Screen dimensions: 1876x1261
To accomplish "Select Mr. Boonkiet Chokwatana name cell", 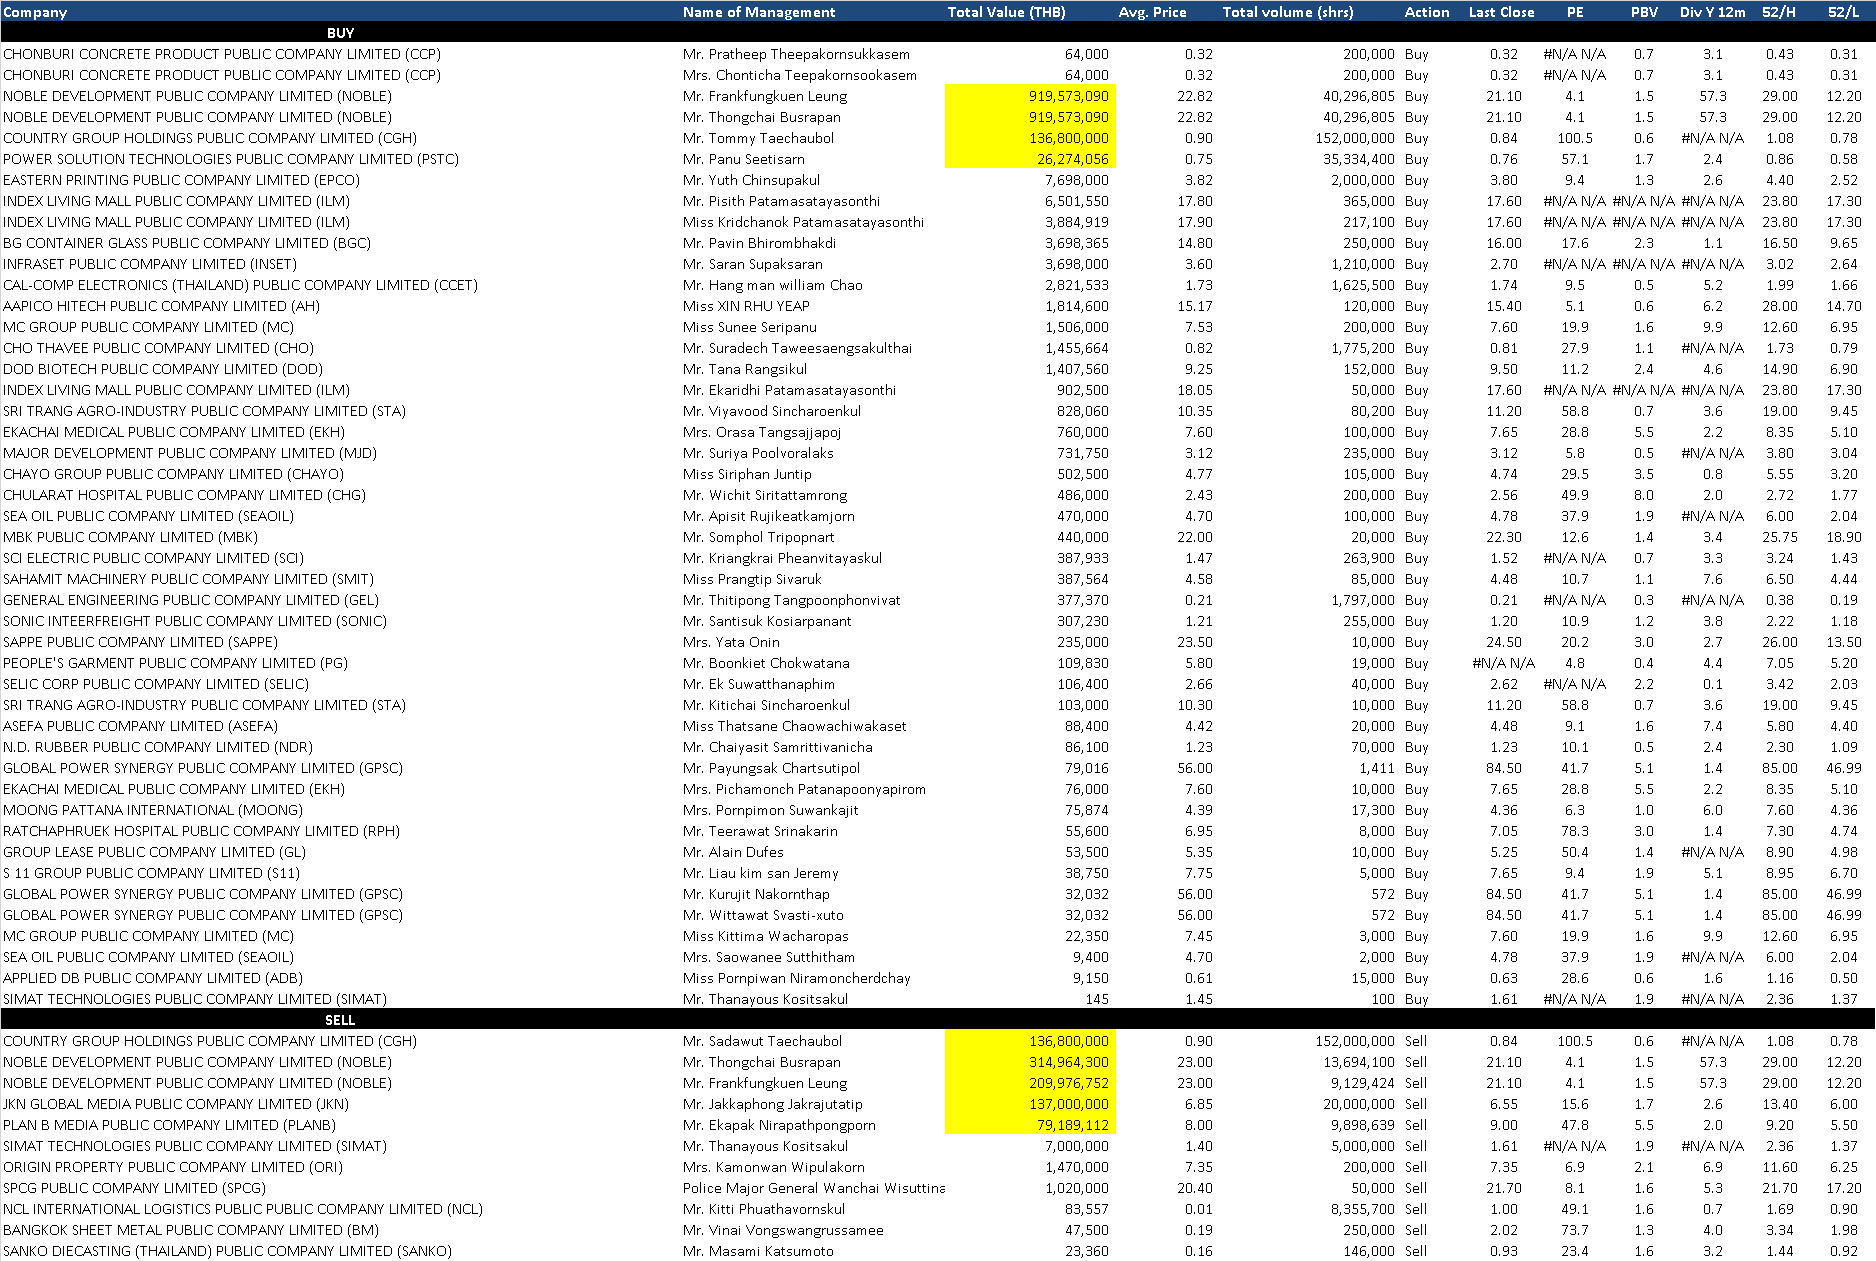I will tap(766, 663).
